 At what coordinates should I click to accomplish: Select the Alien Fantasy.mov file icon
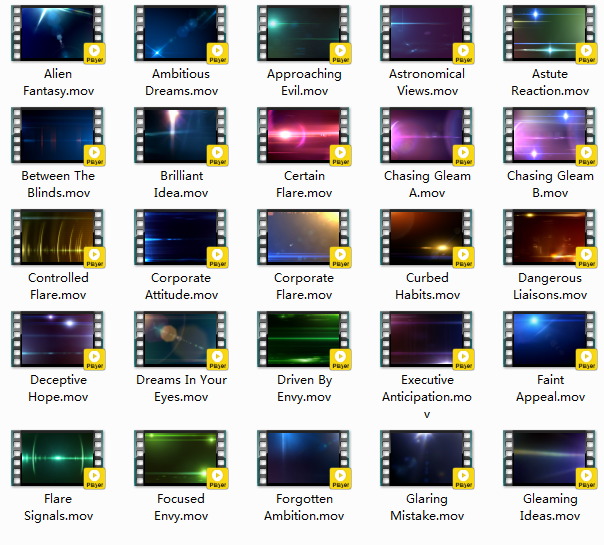coord(58,33)
